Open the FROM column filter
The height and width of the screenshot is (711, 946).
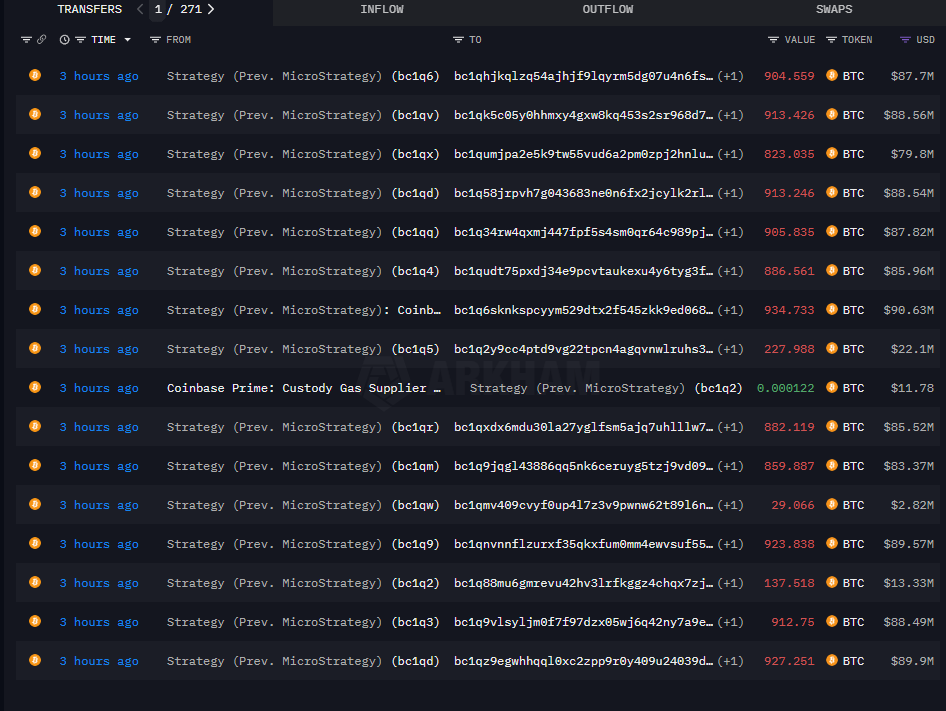[155, 40]
